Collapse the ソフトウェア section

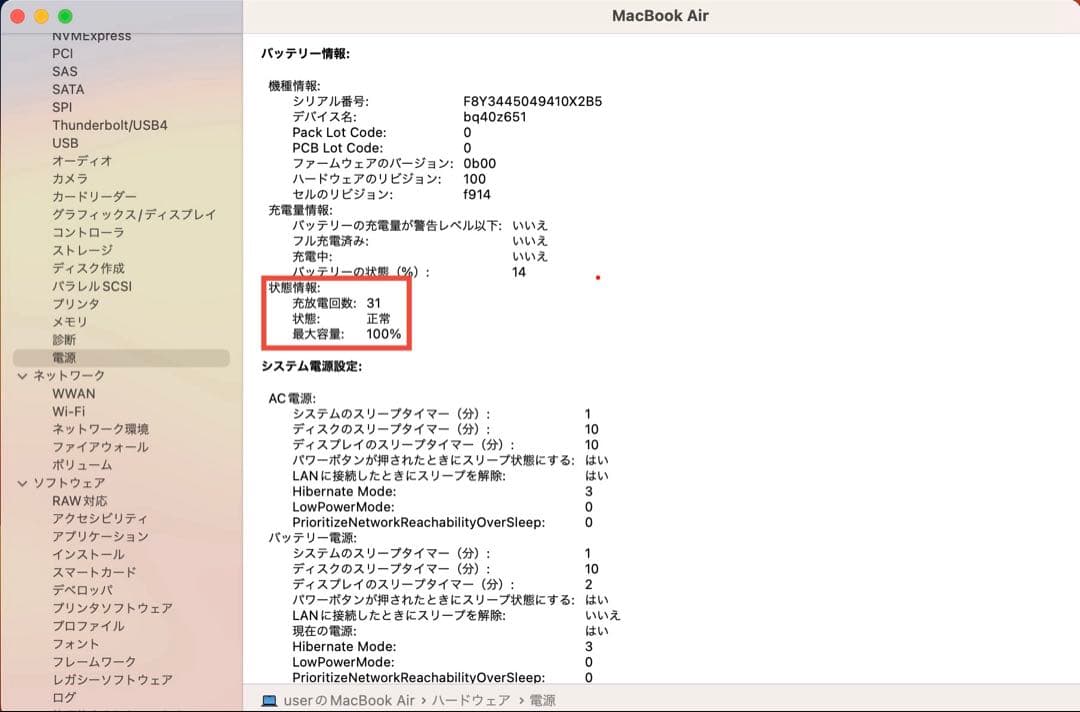(22, 482)
